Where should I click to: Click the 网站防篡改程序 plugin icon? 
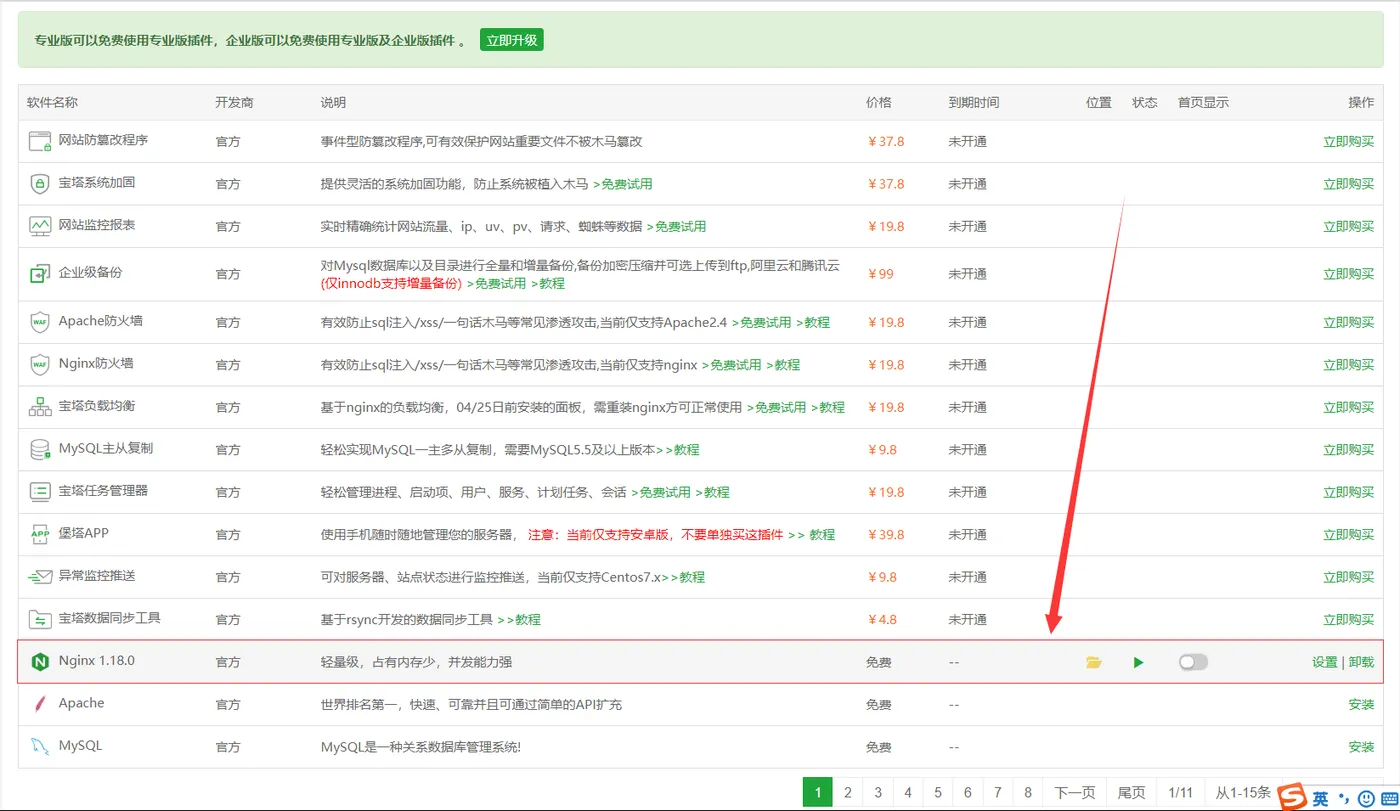(40, 141)
